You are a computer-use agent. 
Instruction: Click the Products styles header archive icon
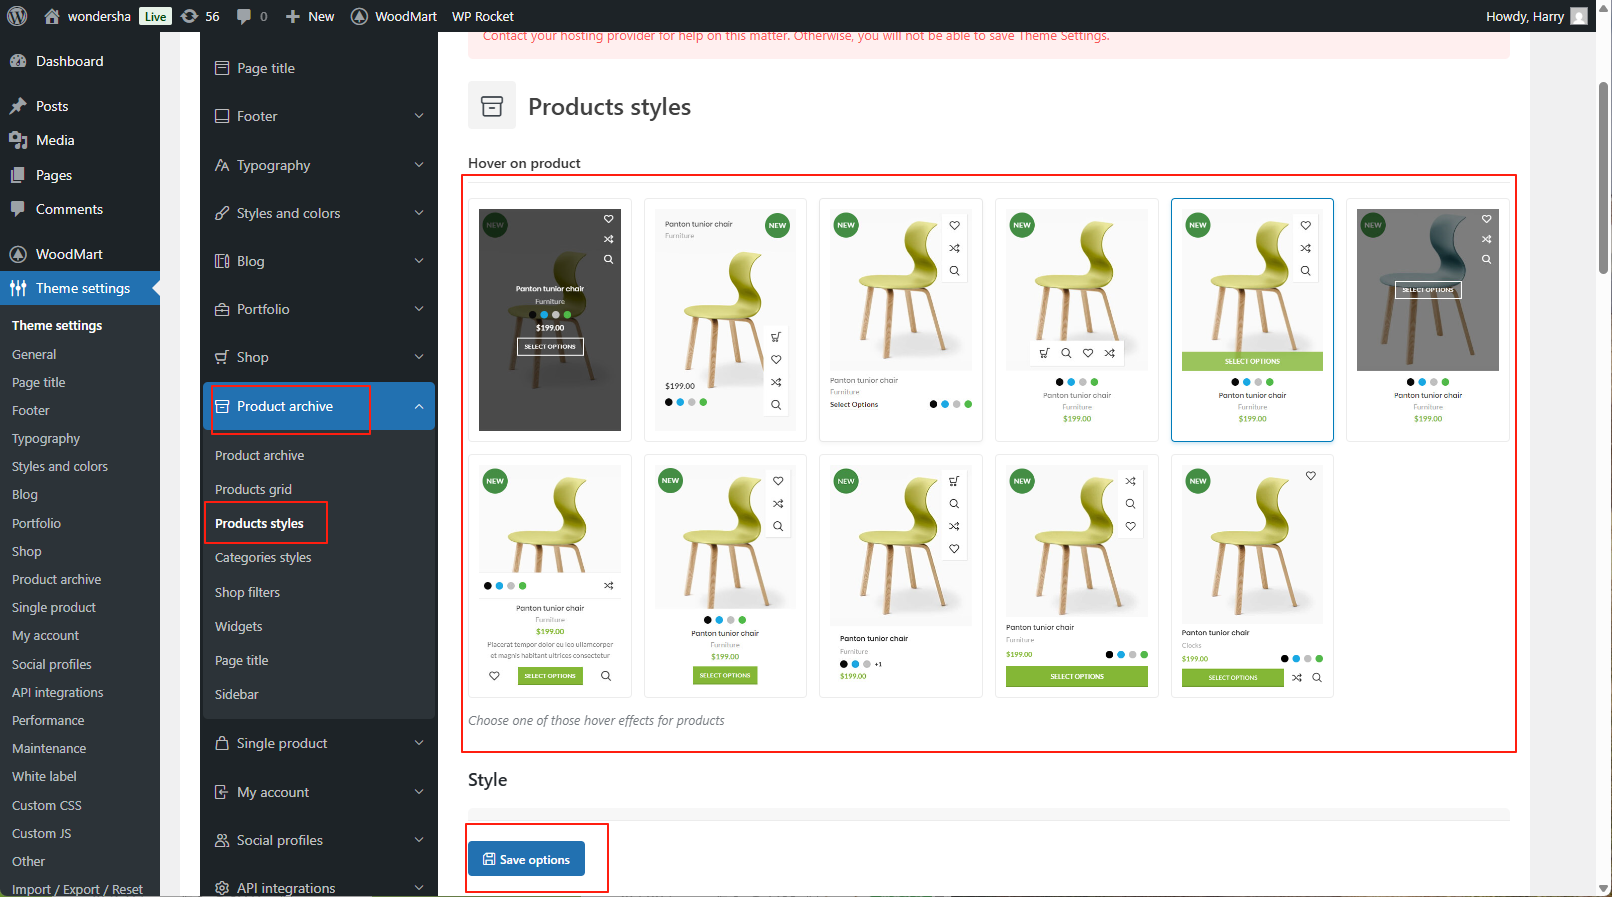click(x=492, y=106)
